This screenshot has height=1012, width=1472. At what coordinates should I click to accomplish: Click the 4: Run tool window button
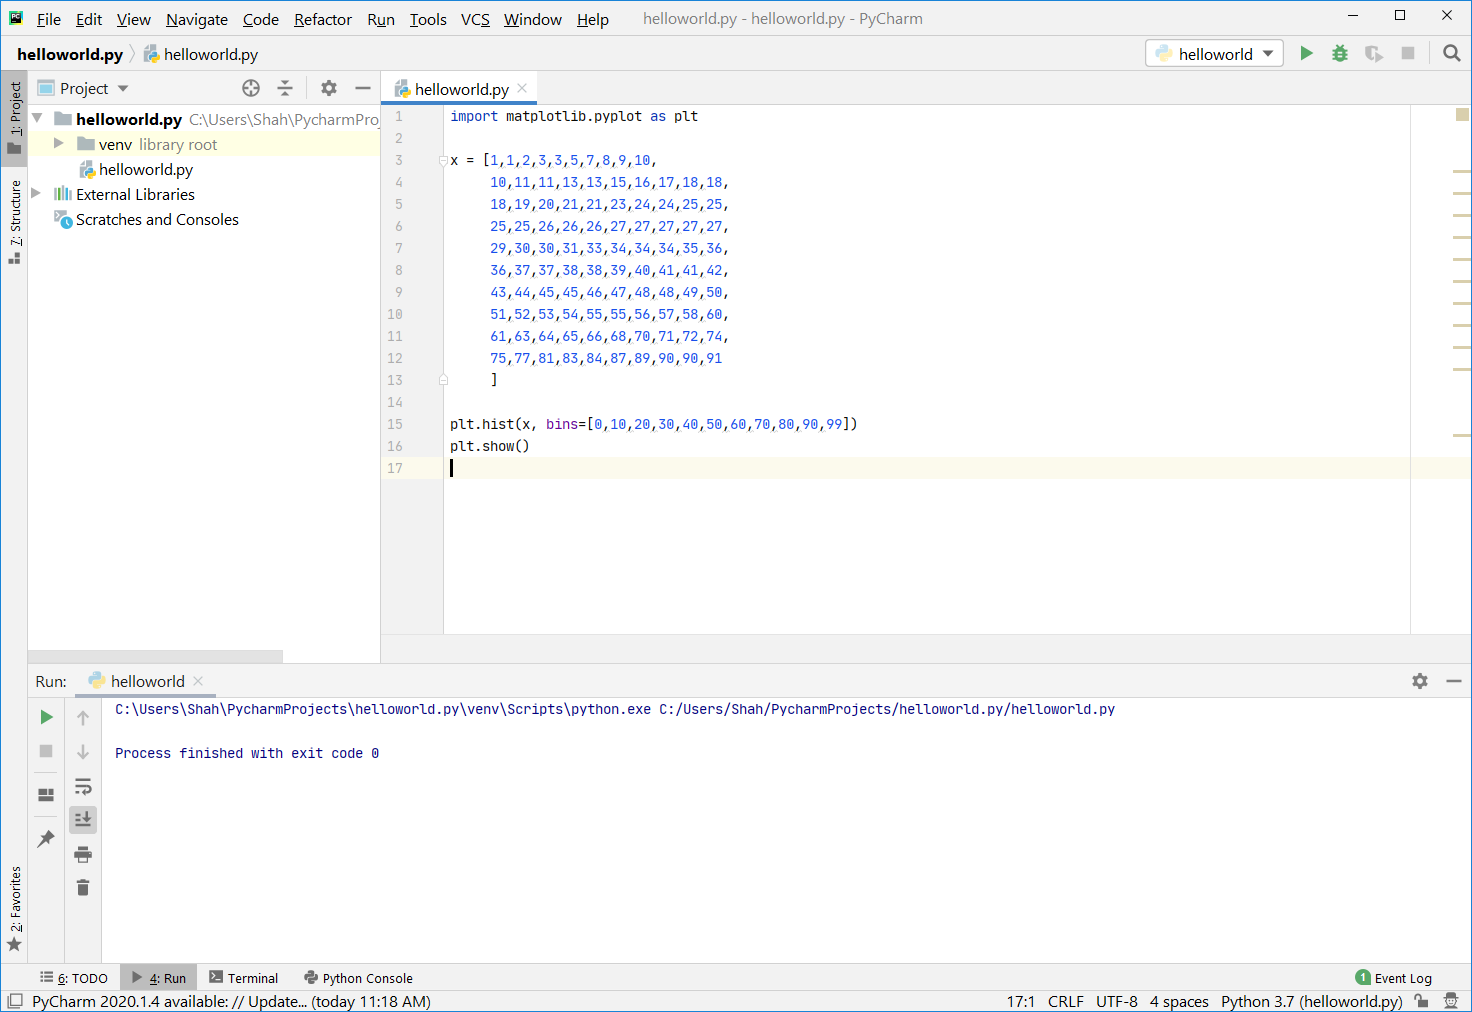coord(159,978)
